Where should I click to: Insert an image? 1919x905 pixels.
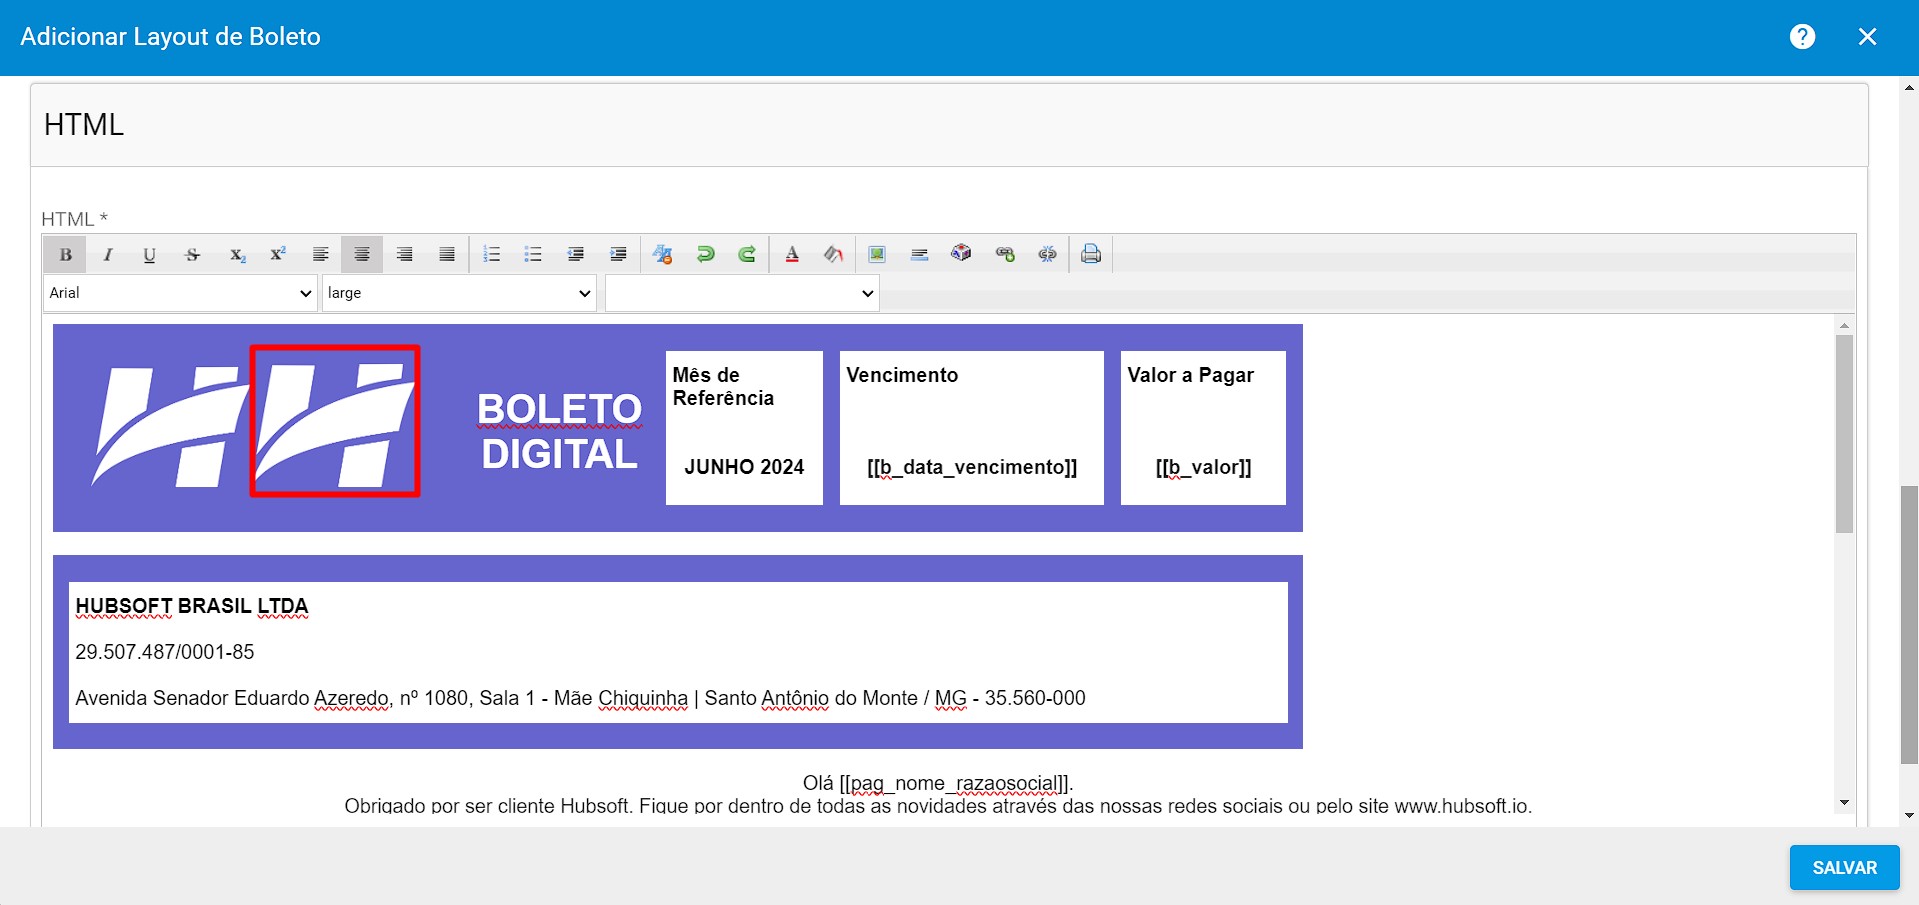(x=877, y=255)
